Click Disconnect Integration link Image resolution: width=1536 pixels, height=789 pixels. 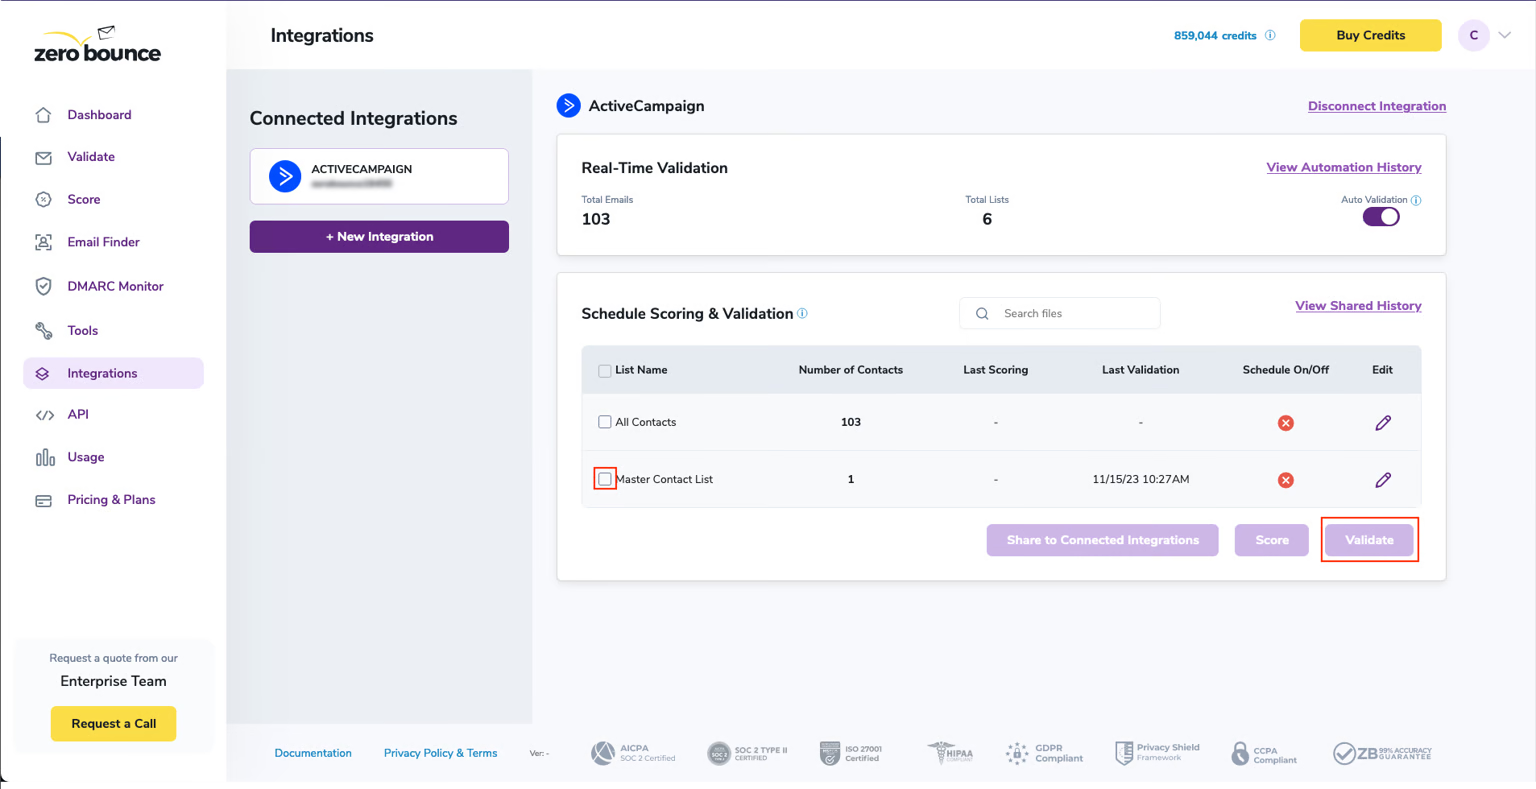1377,106
